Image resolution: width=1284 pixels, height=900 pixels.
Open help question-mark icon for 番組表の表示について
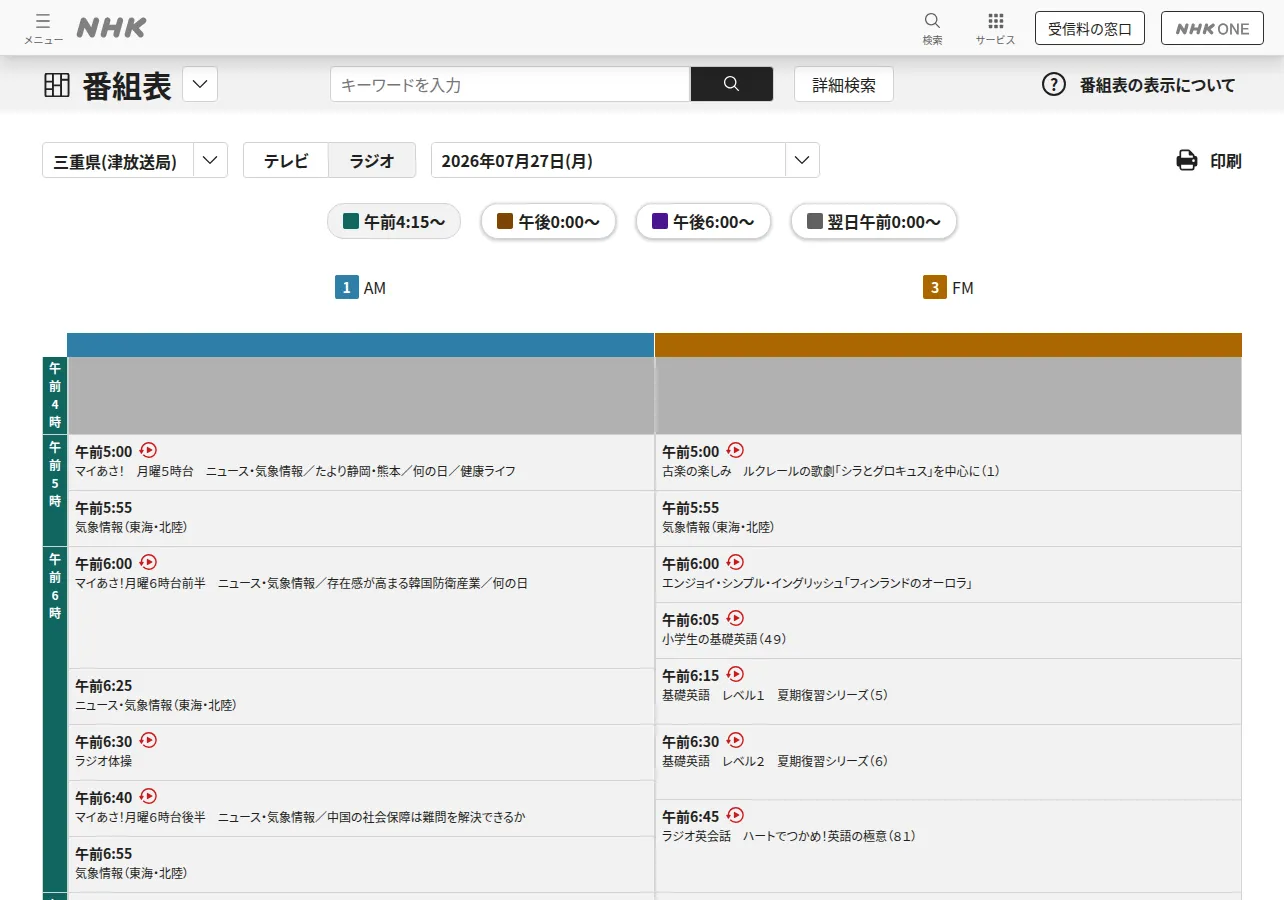pyautogui.click(x=1054, y=84)
